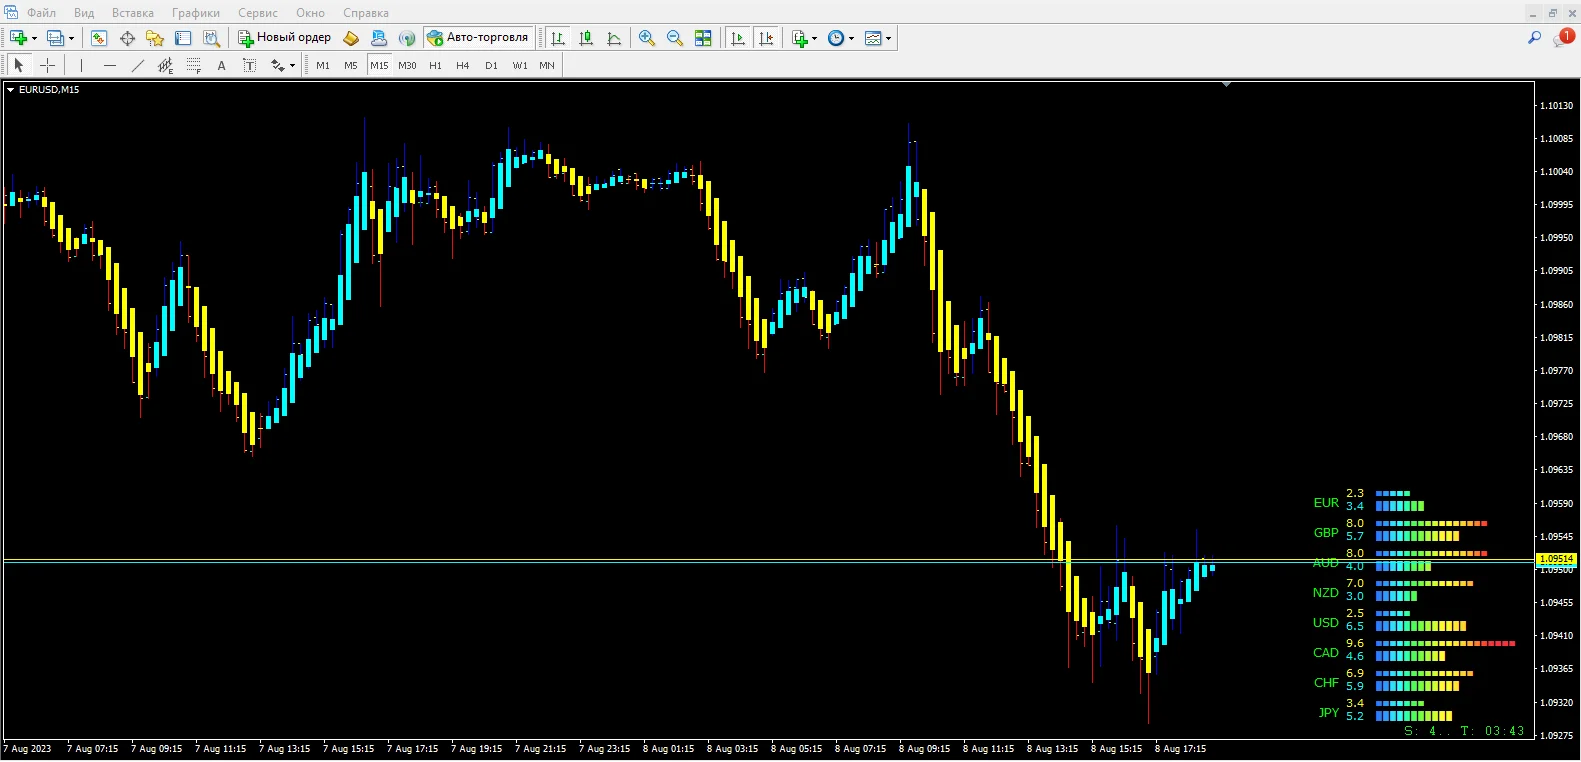Viewport: 1581px width, 762px height.
Task: Select the Text tool (A)
Action: coord(222,65)
